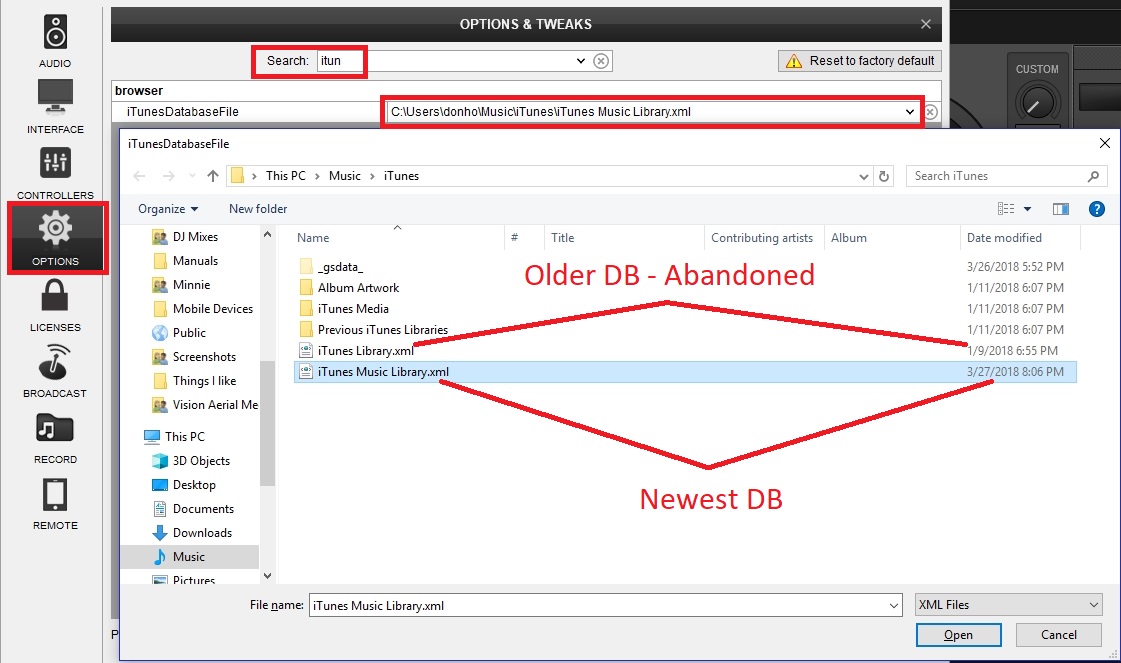The height and width of the screenshot is (663, 1121).
Task: Open file dialog Help icon
Action: click(x=1097, y=209)
